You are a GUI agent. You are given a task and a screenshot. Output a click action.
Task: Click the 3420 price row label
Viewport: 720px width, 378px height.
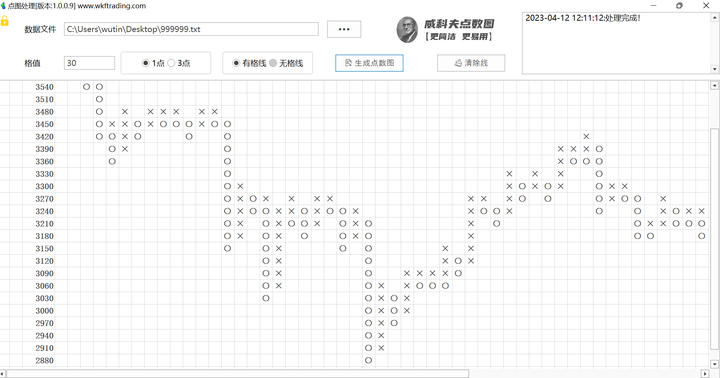tap(45, 136)
